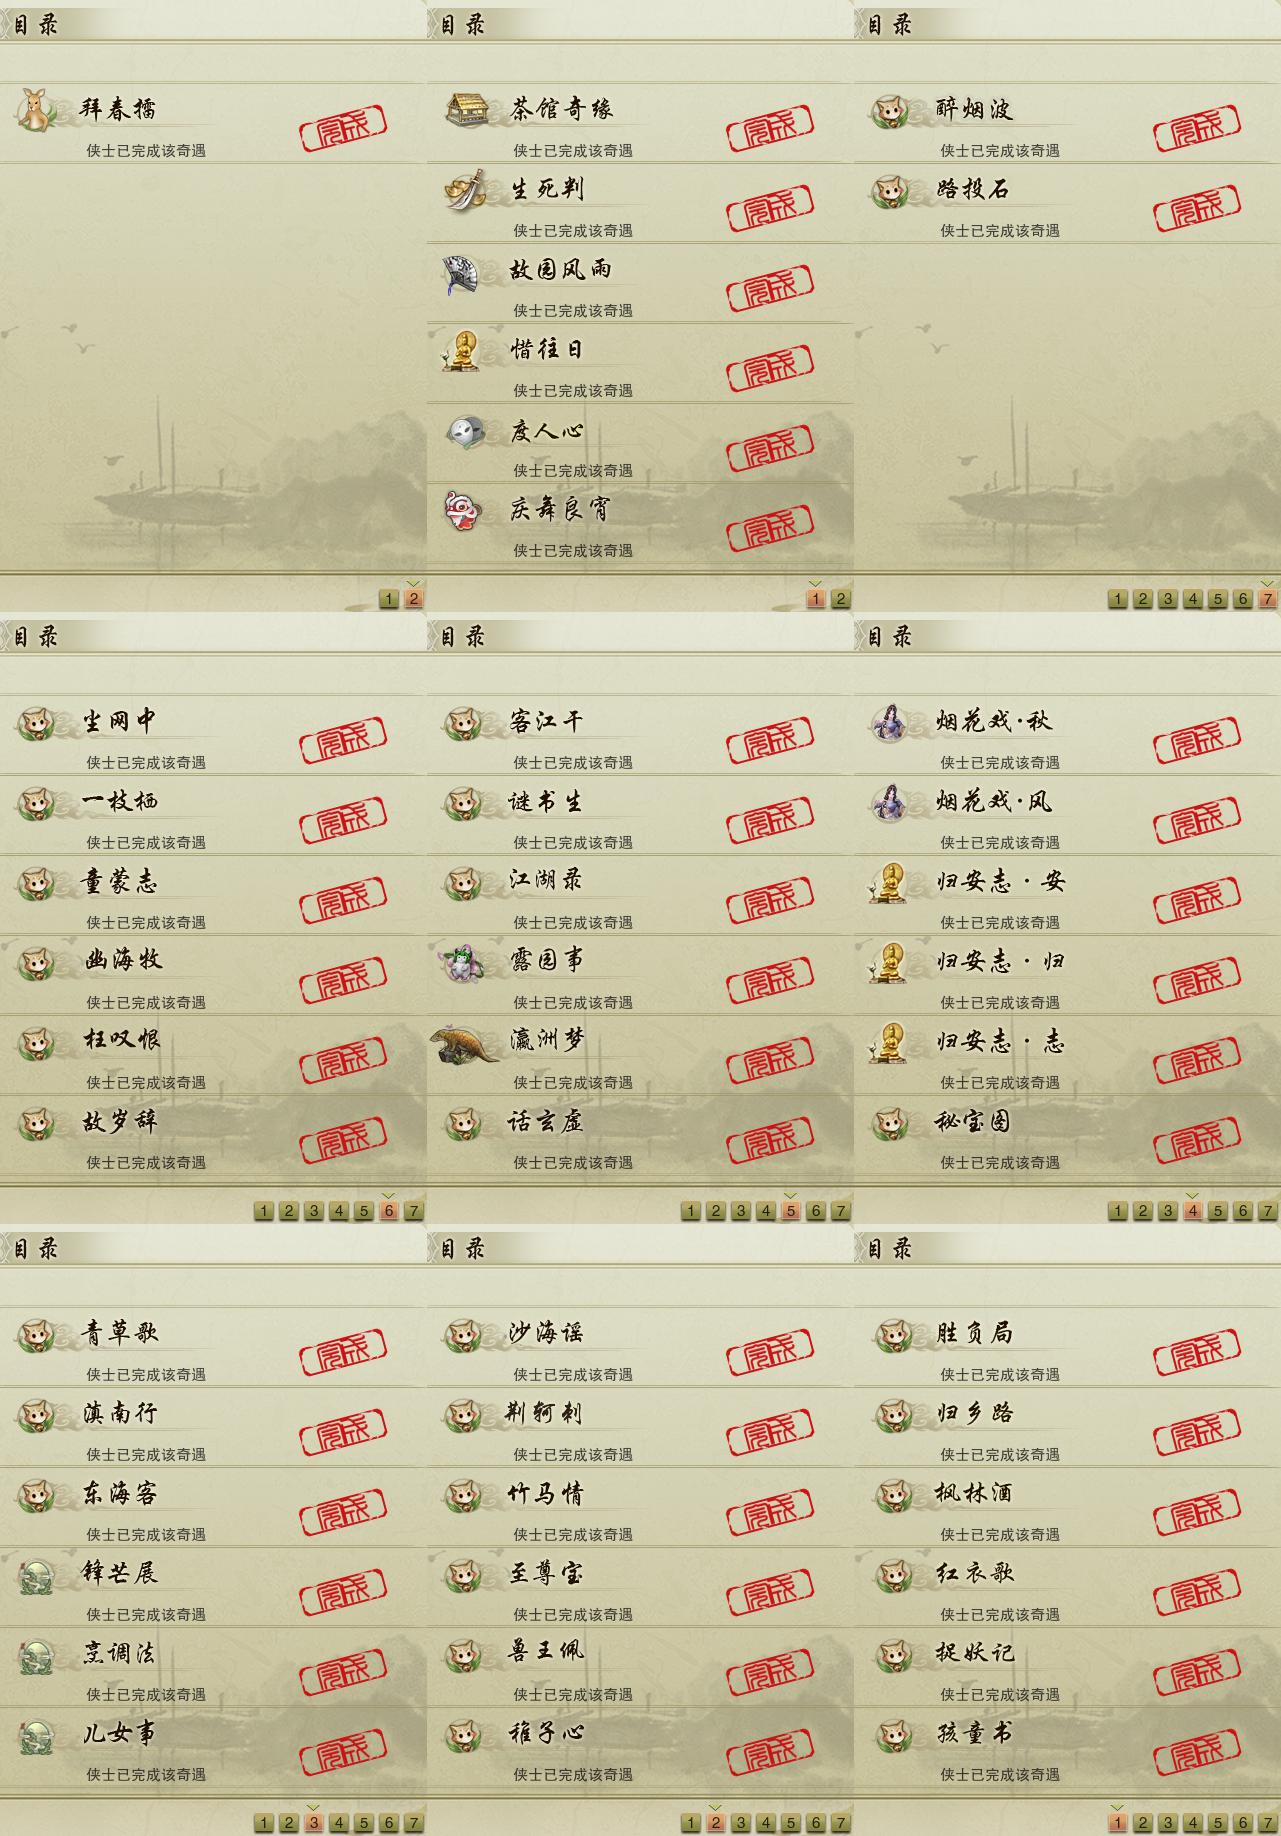Click the red lion icon for 庆舞良宵
Viewport: 1281px width, 1836px height.
(x=462, y=510)
